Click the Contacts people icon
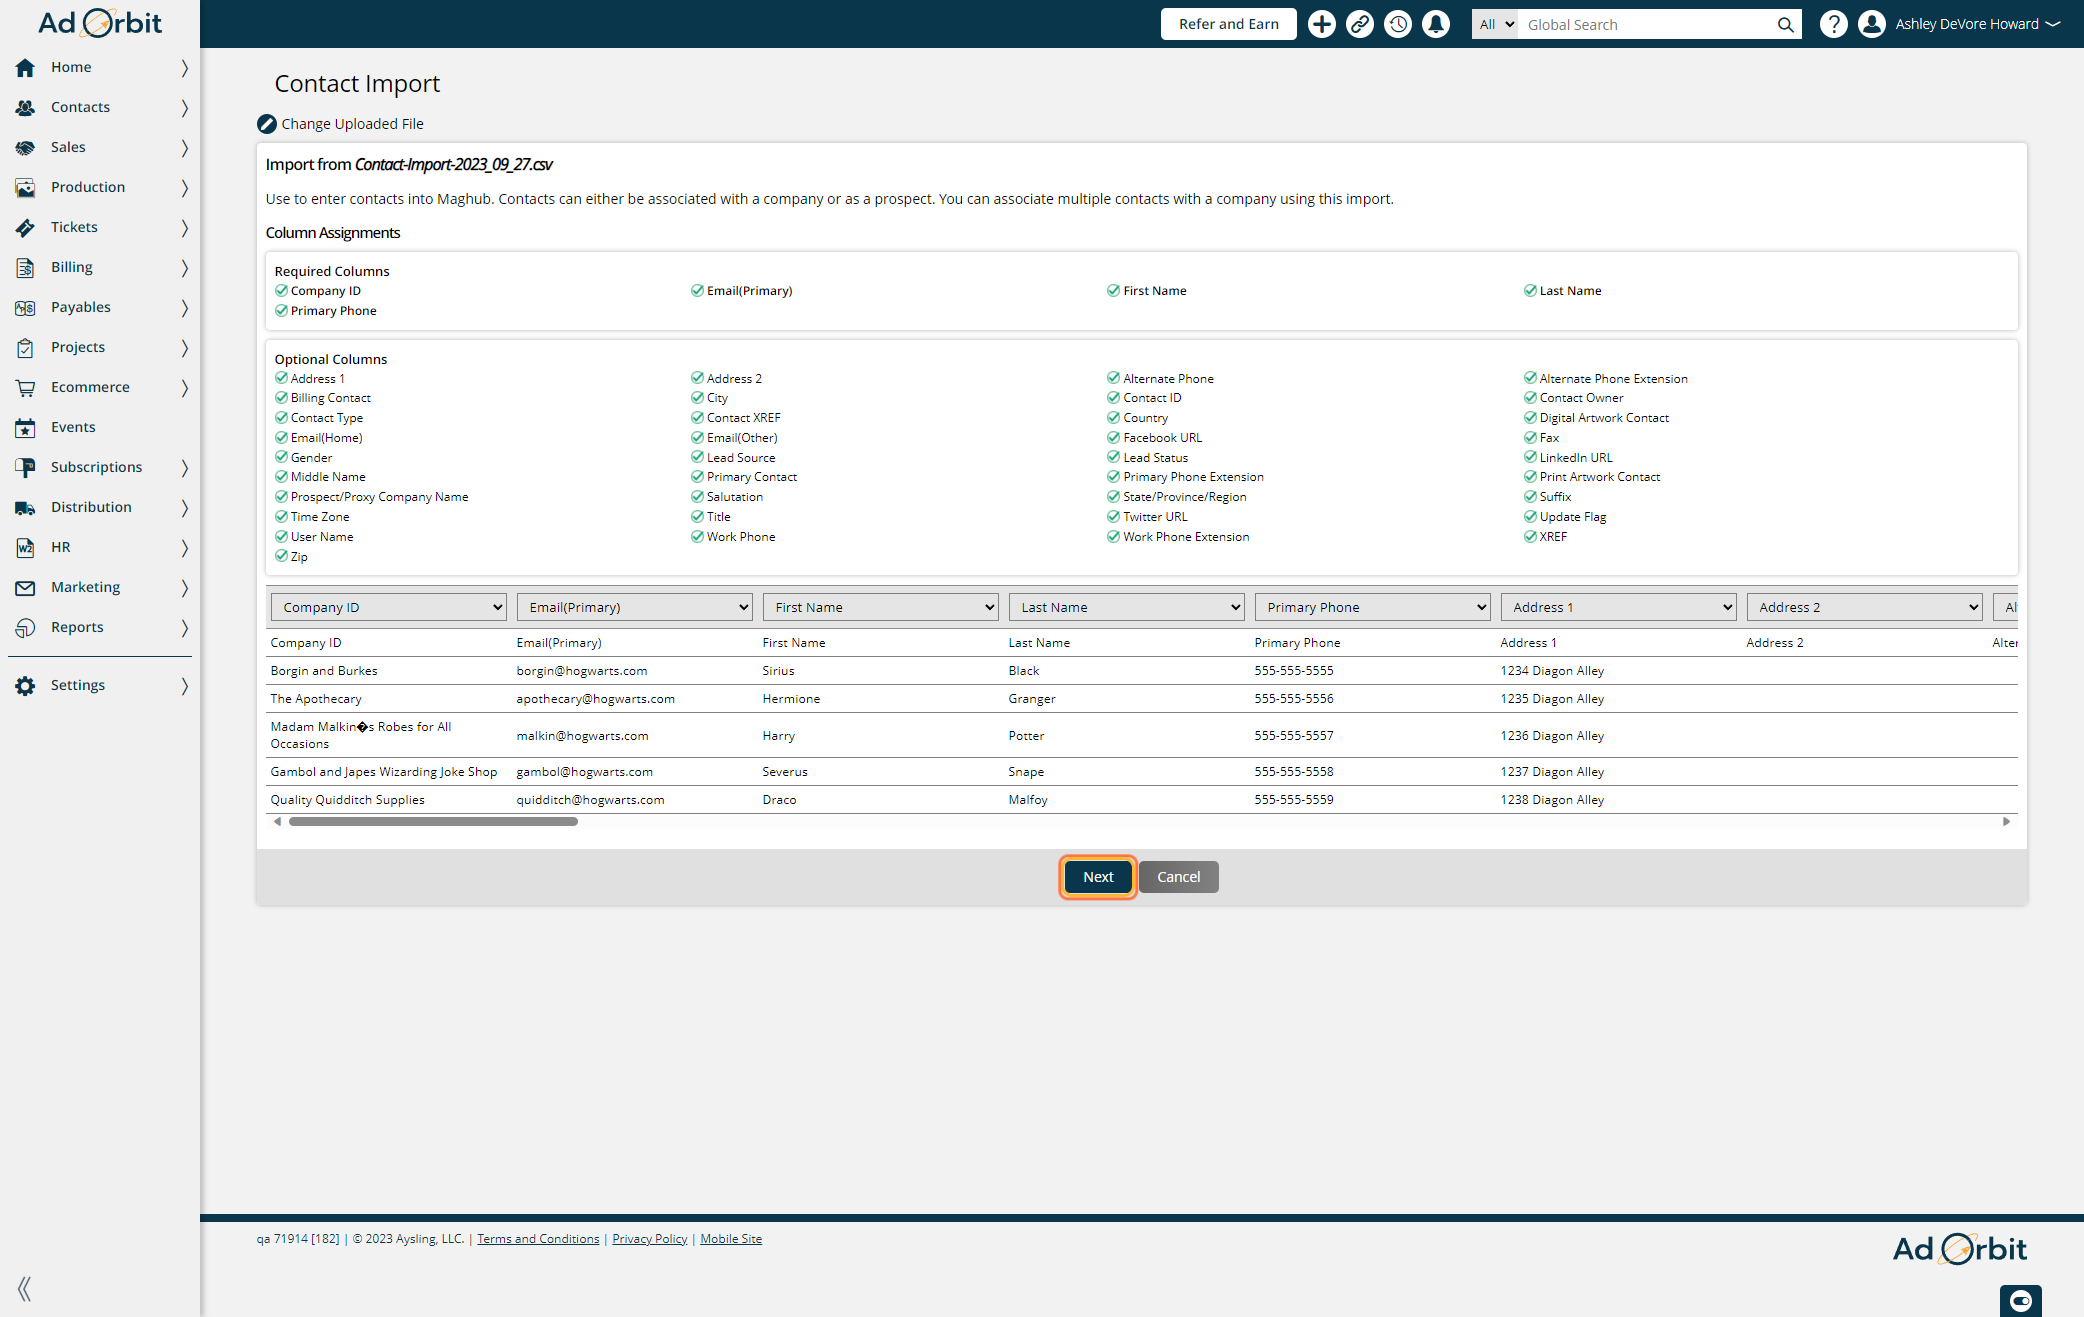 pyautogui.click(x=25, y=108)
